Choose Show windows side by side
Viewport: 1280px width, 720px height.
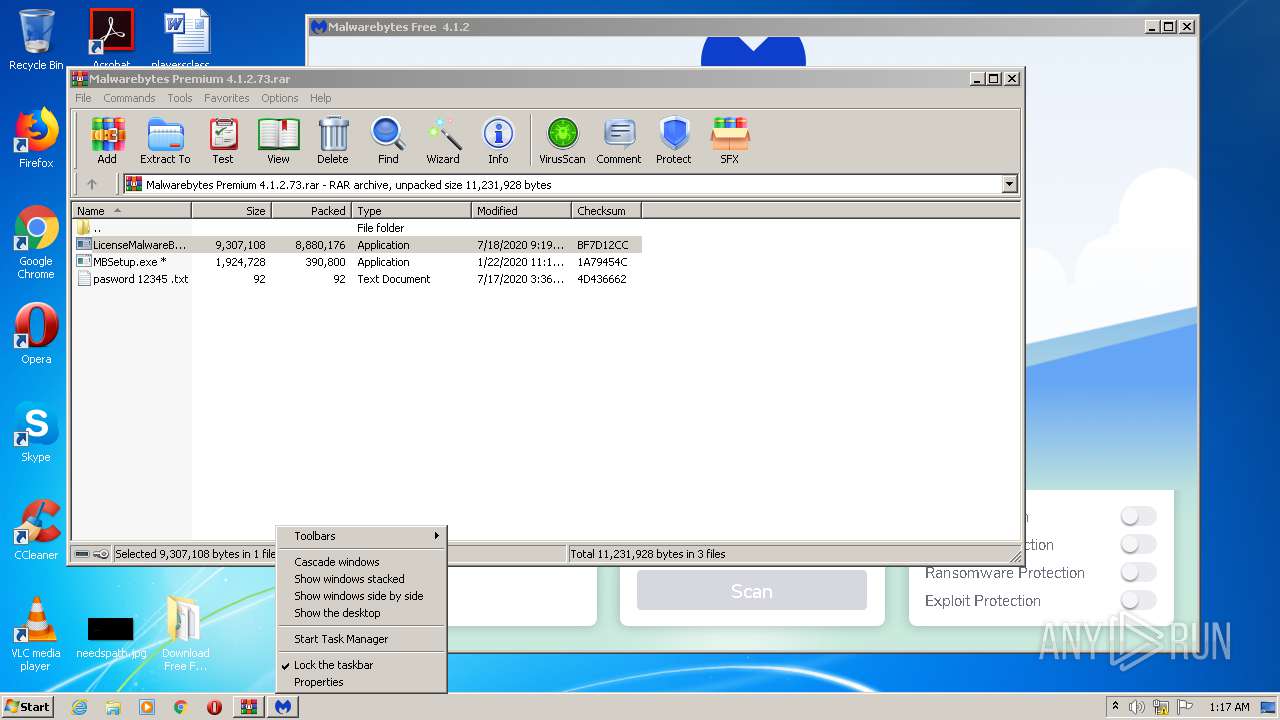click(x=361, y=596)
